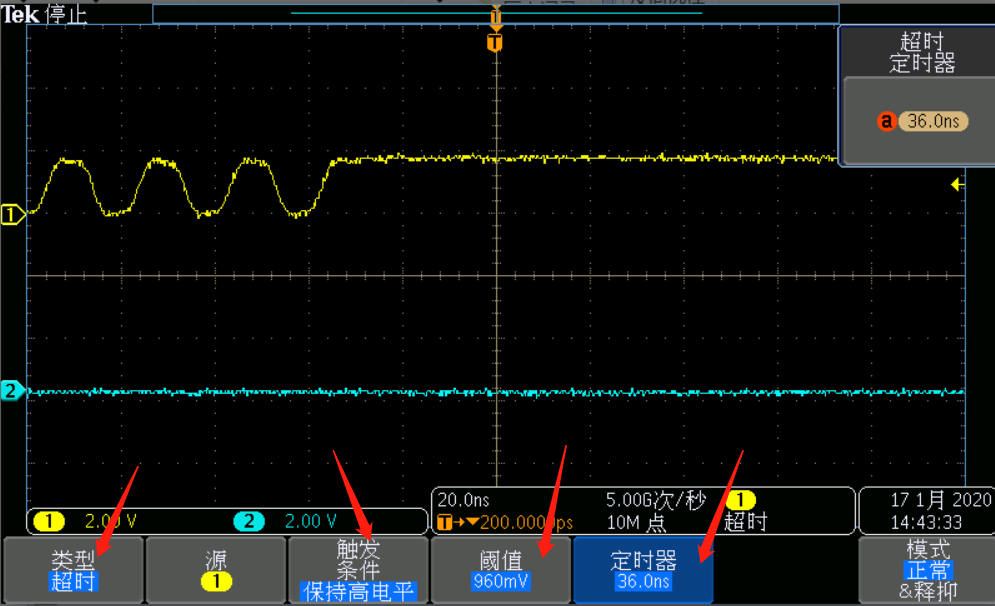Click the time 14:43:33 readout

coord(926,523)
